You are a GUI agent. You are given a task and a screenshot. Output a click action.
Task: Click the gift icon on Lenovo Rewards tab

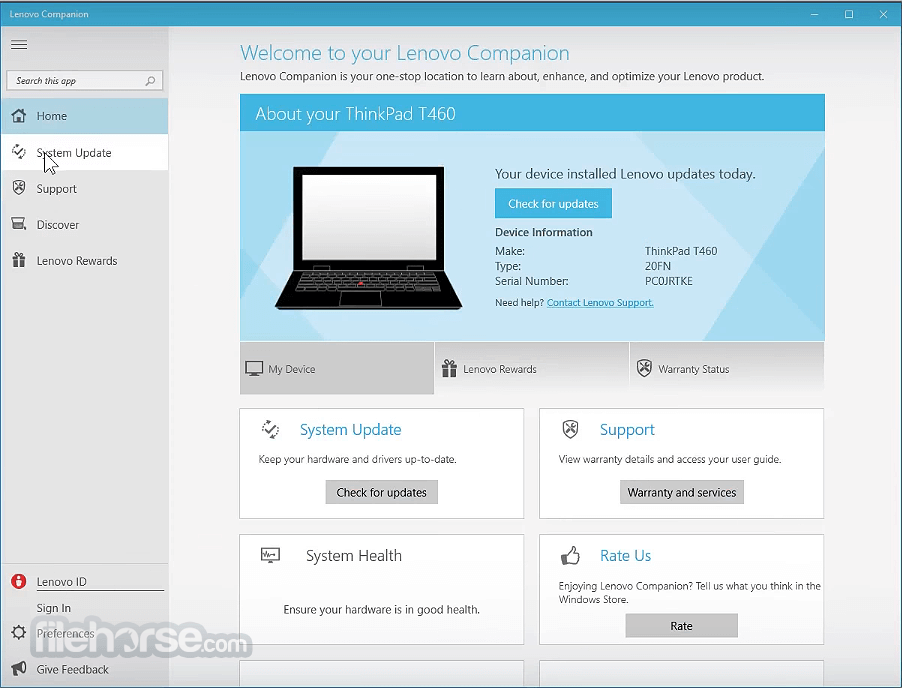pyautogui.click(x=449, y=368)
